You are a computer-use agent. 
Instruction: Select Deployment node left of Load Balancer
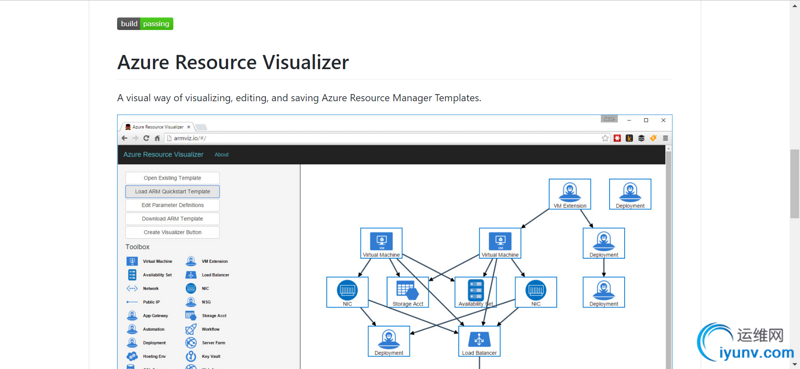[x=389, y=341]
